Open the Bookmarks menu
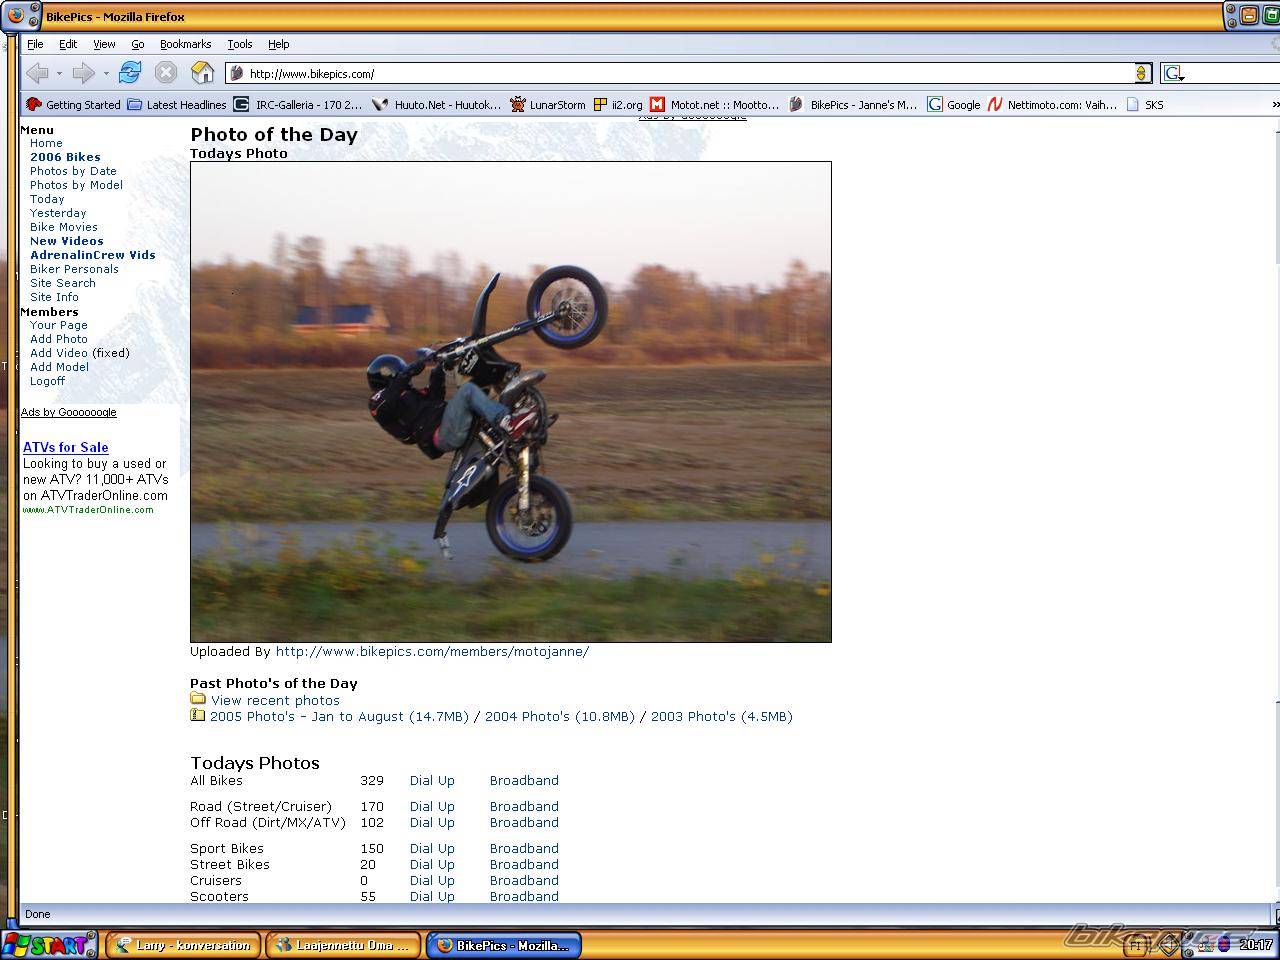1280x960 pixels. coord(185,44)
